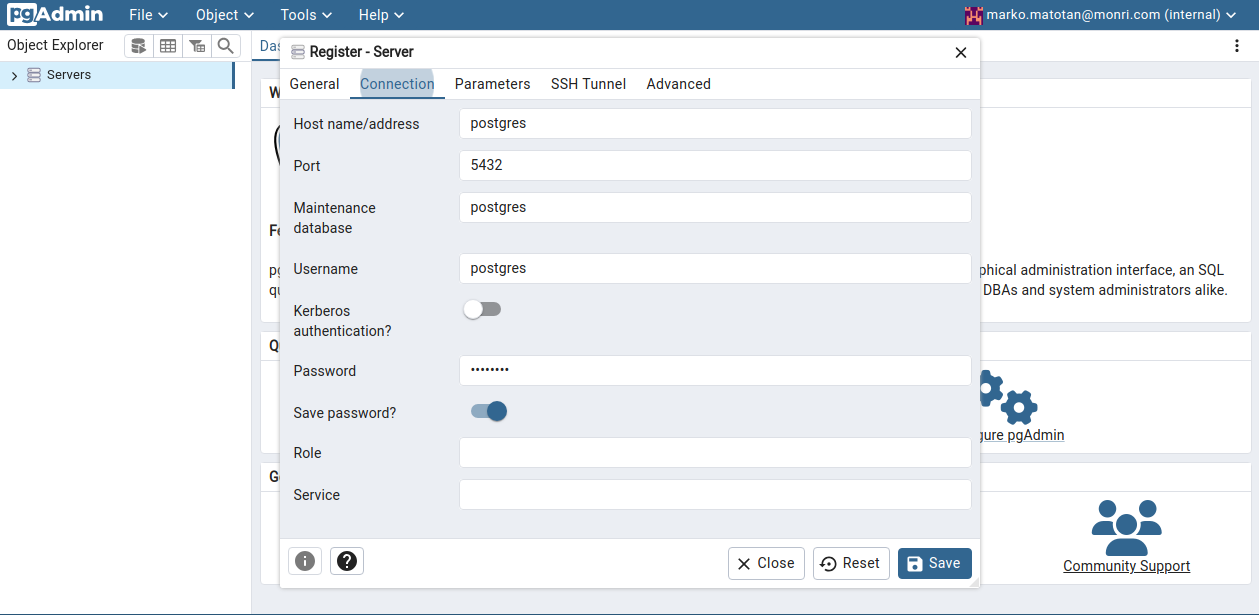Screen dimensions: 1259x615
Task: Click the info icon in dialog footer
Action: click(x=305, y=562)
